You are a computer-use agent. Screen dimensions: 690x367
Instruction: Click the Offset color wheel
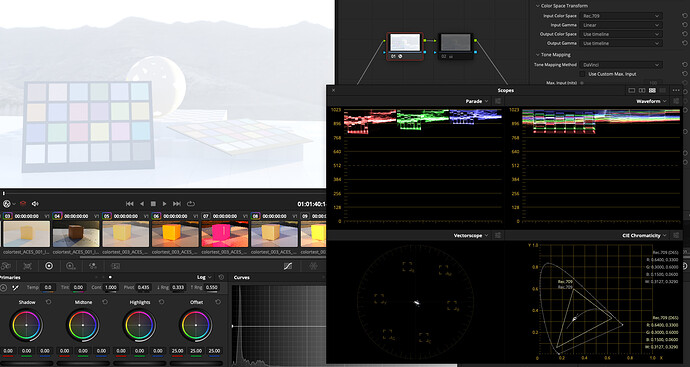point(196,325)
